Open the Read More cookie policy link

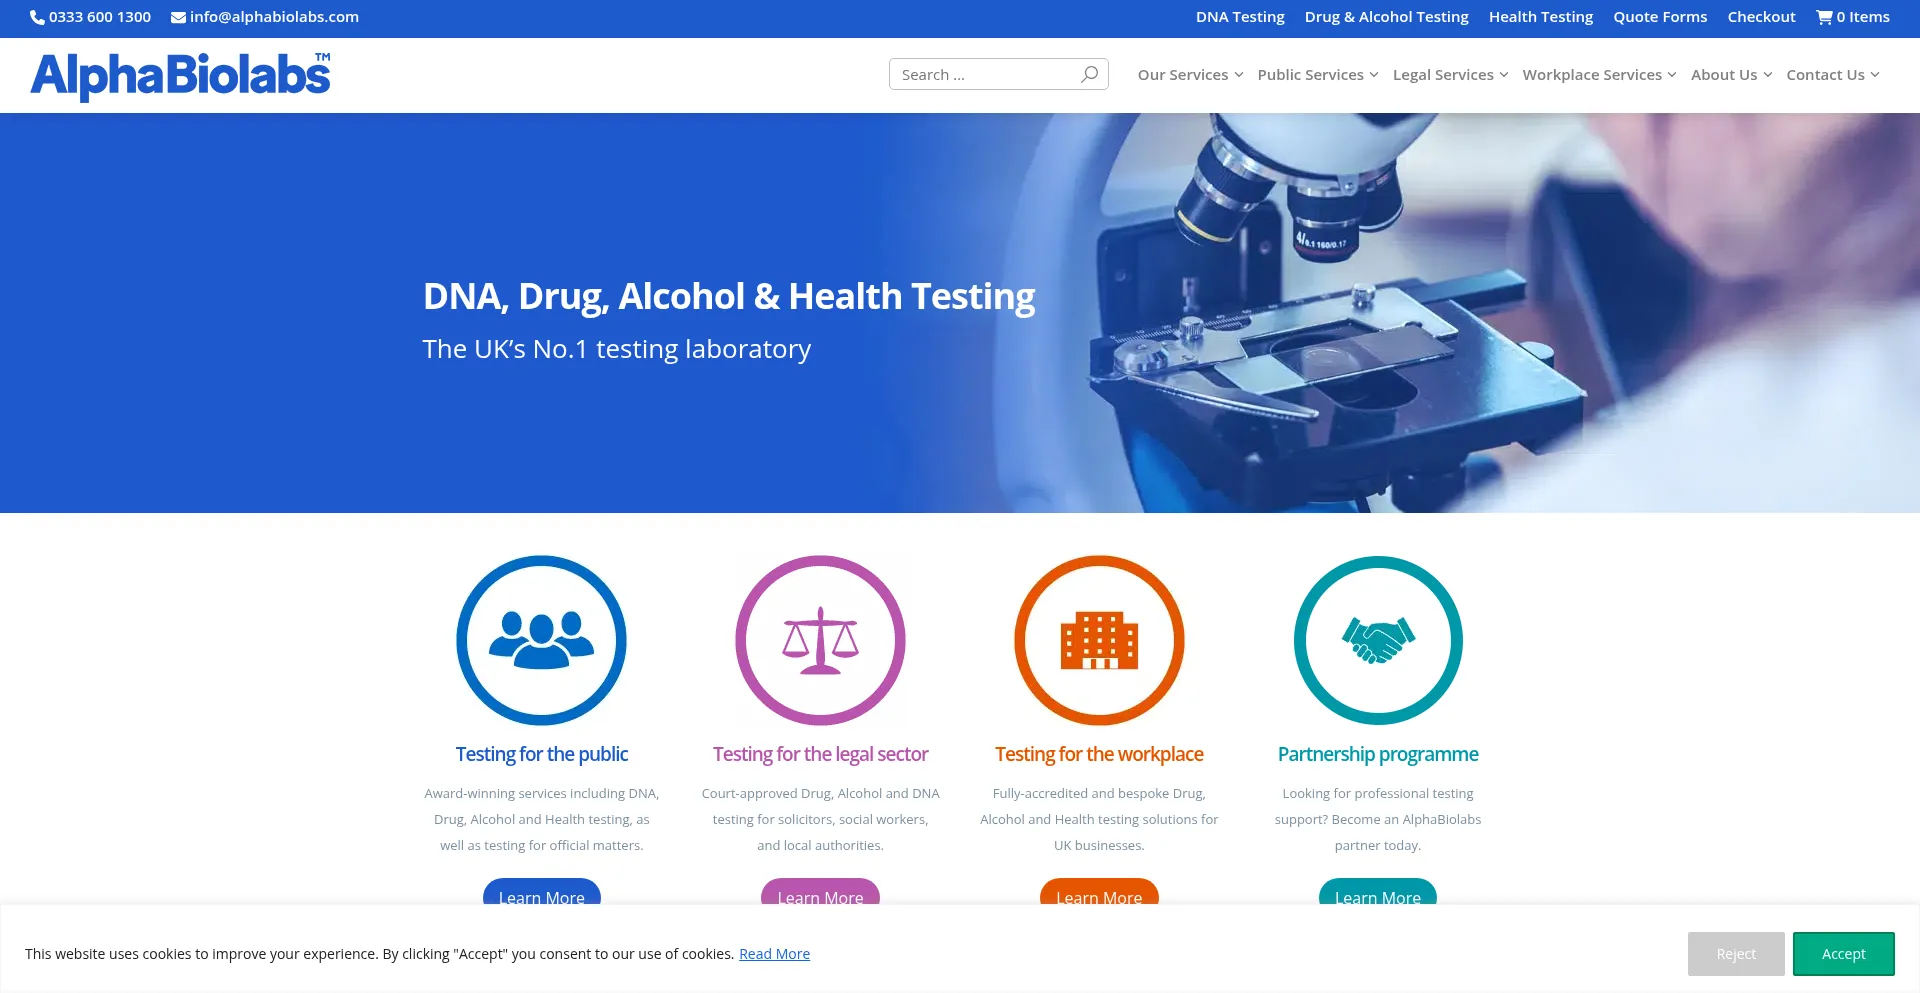(774, 954)
